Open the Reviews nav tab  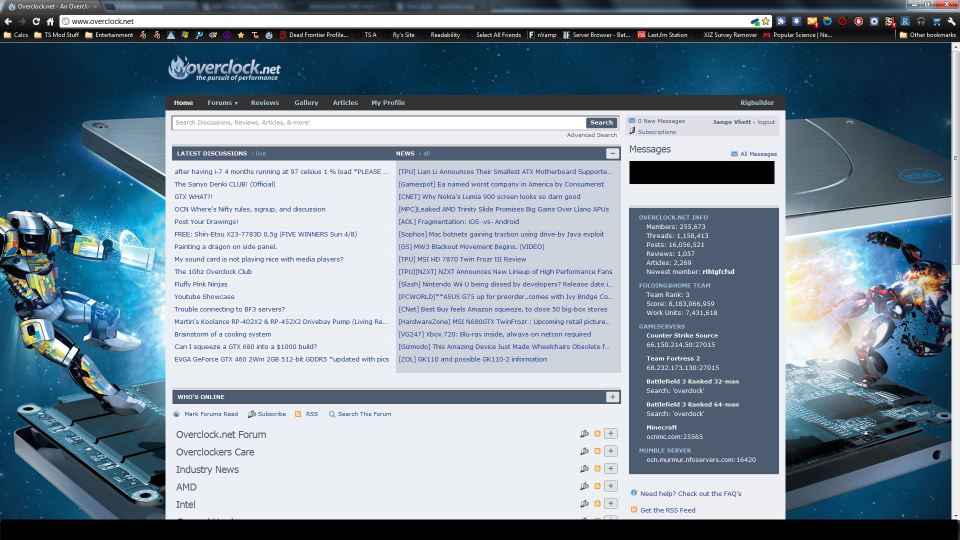coord(264,103)
